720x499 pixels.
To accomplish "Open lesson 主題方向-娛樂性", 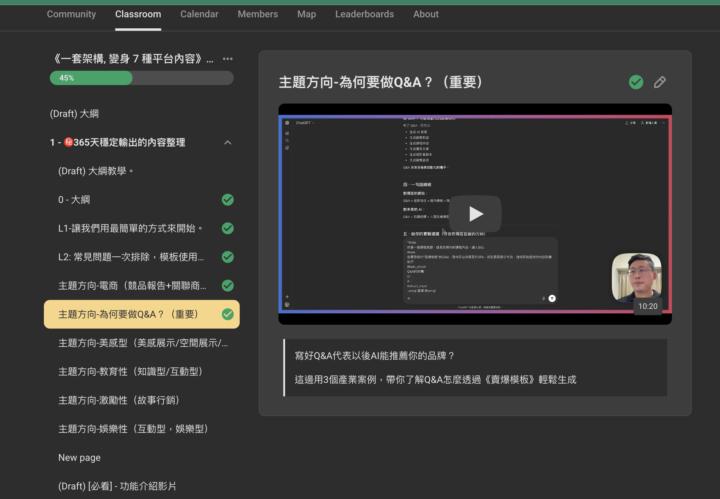I will click(133, 429).
